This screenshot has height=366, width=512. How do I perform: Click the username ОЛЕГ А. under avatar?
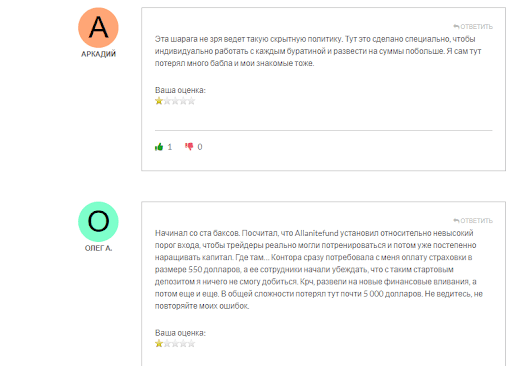pyautogui.click(x=98, y=248)
